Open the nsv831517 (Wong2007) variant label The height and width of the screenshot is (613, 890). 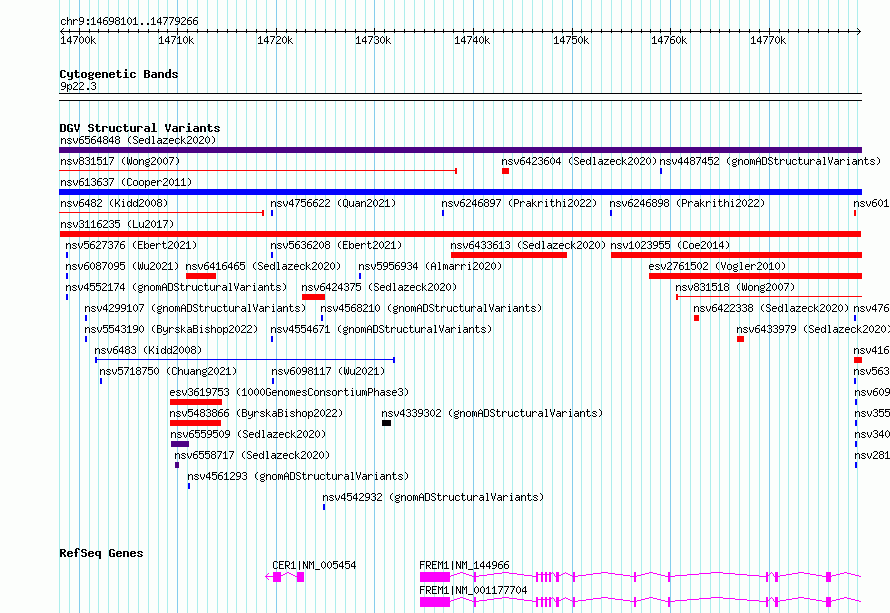point(120,161)
